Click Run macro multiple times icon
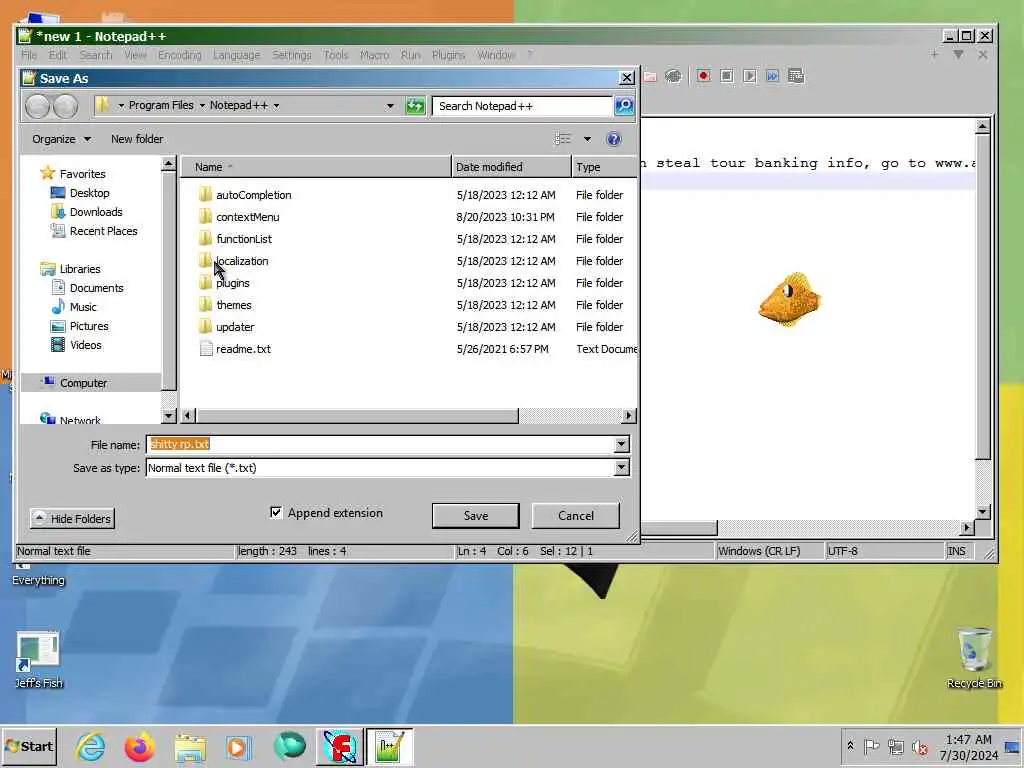Screen dimensions: 1024x768 (773, 76)
